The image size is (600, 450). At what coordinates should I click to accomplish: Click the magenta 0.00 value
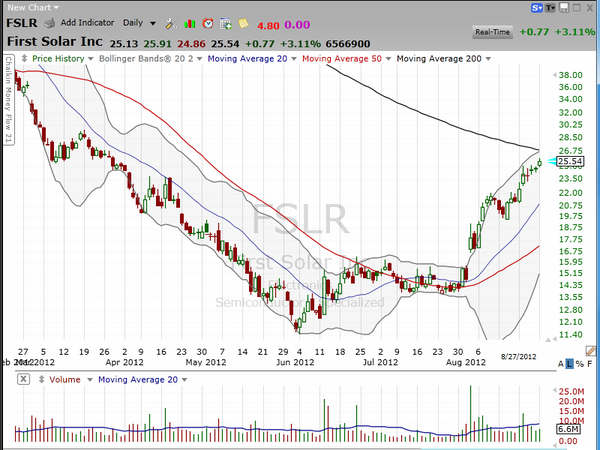pyautogui.click(x=297, y=25)
